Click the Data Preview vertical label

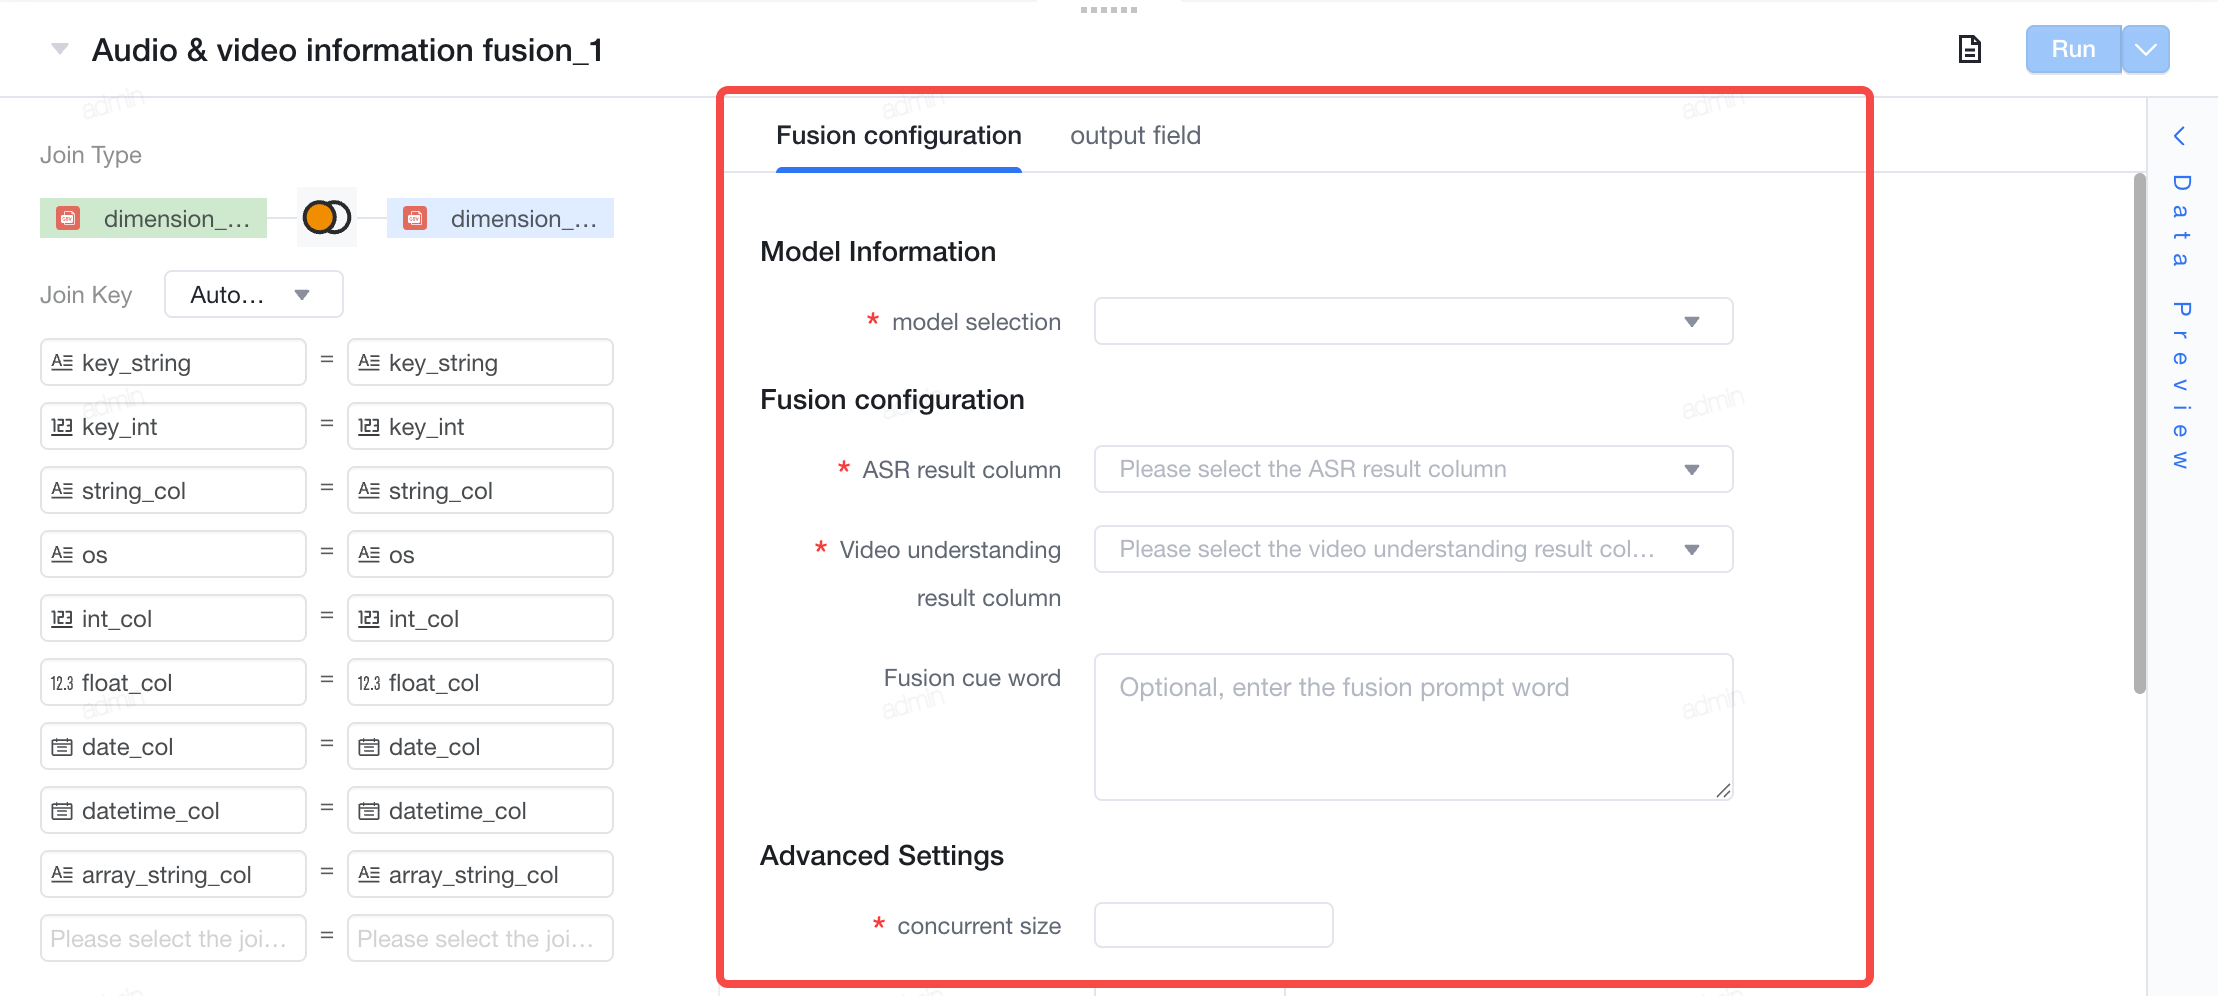tap(2180, 322)
